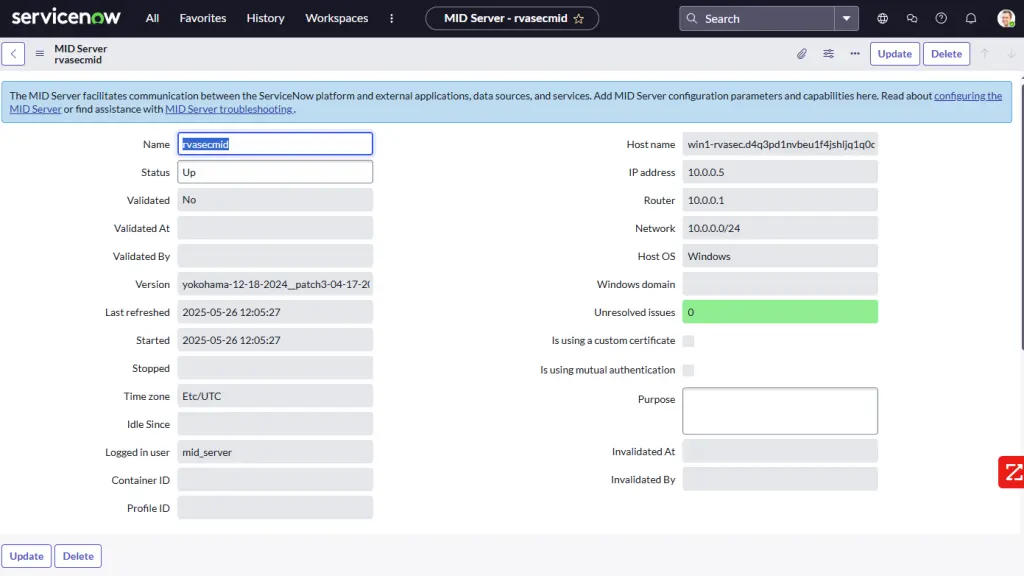
Task: Click the Last refreshed date value
Action: [x=275, y=312]
